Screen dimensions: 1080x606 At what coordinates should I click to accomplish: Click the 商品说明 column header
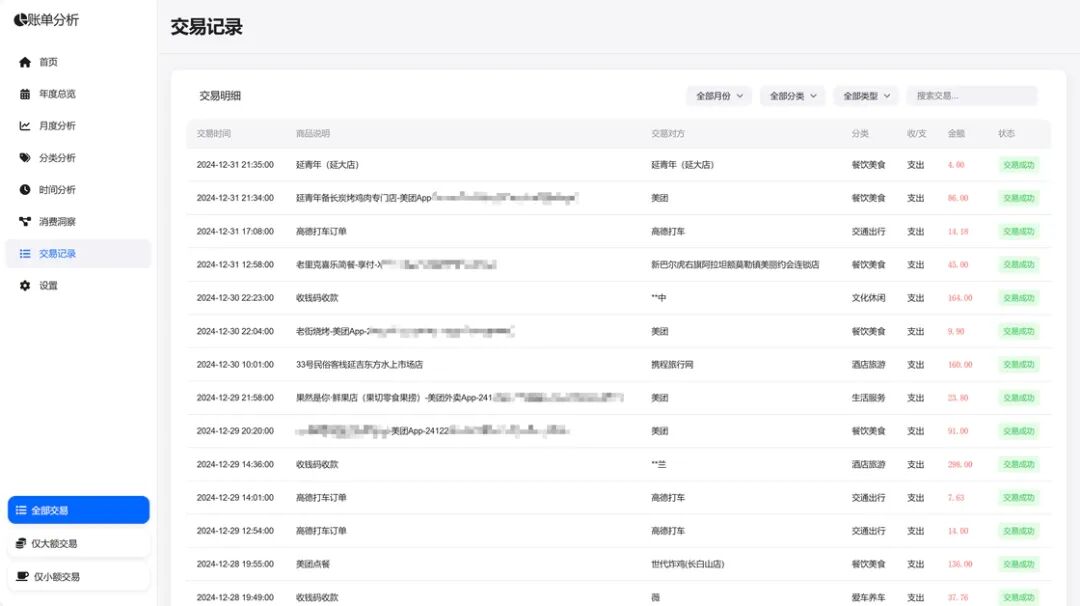pyautogui.click(x=313, y=134)
